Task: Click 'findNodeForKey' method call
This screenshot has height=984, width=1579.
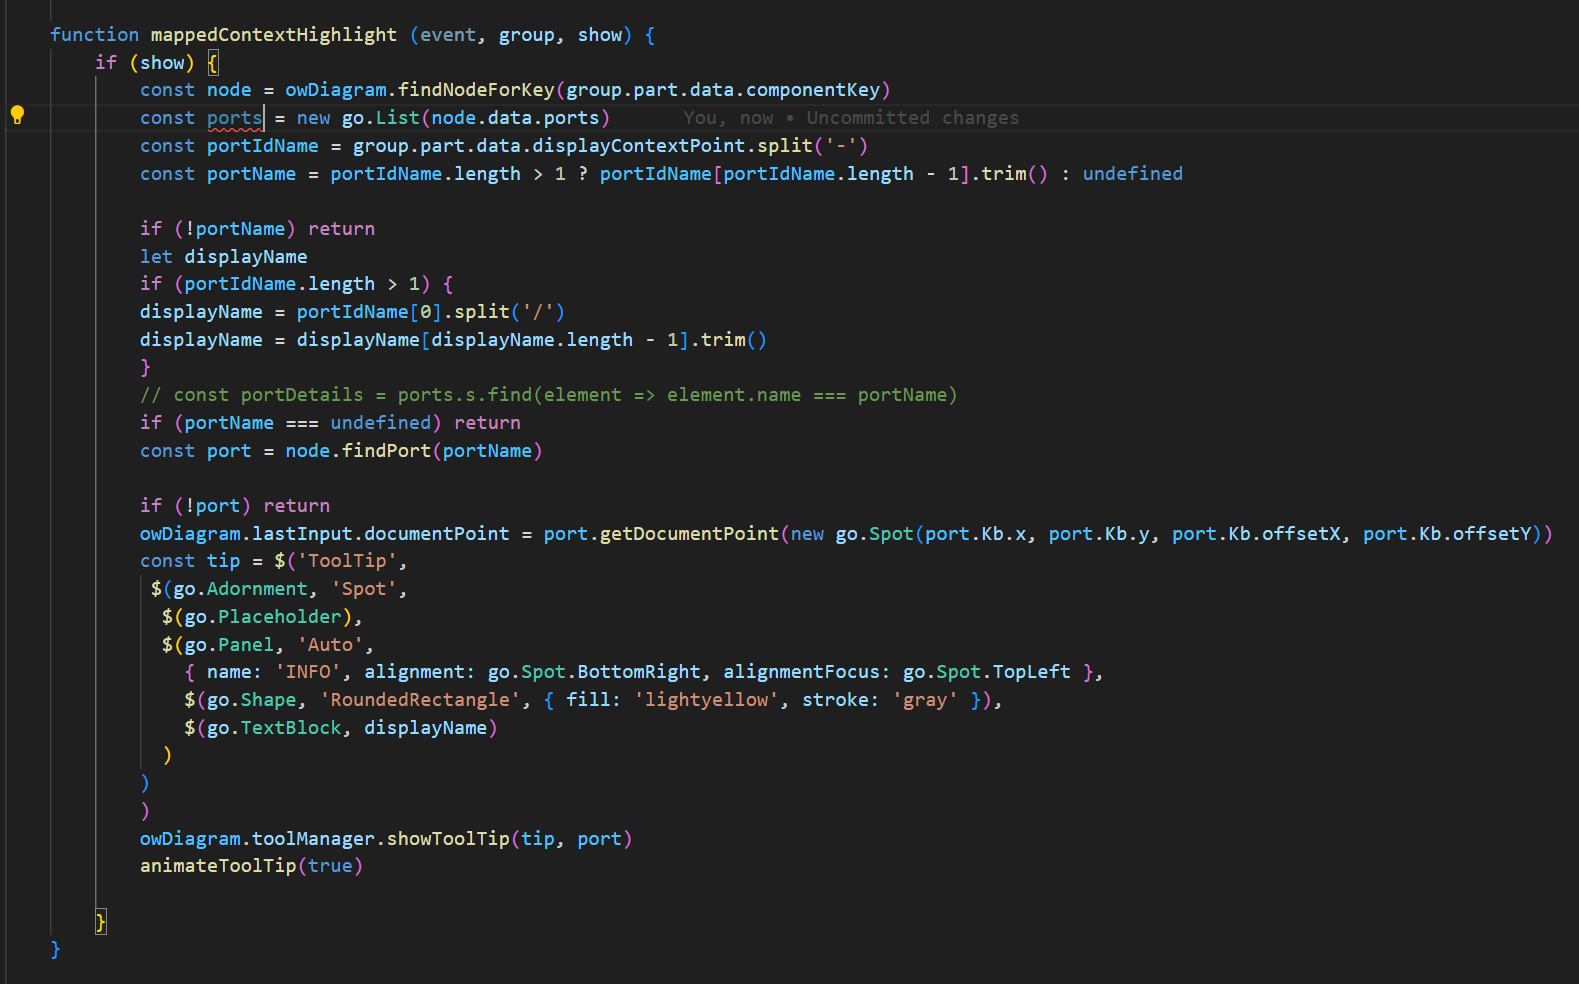Action: point(476,90)
